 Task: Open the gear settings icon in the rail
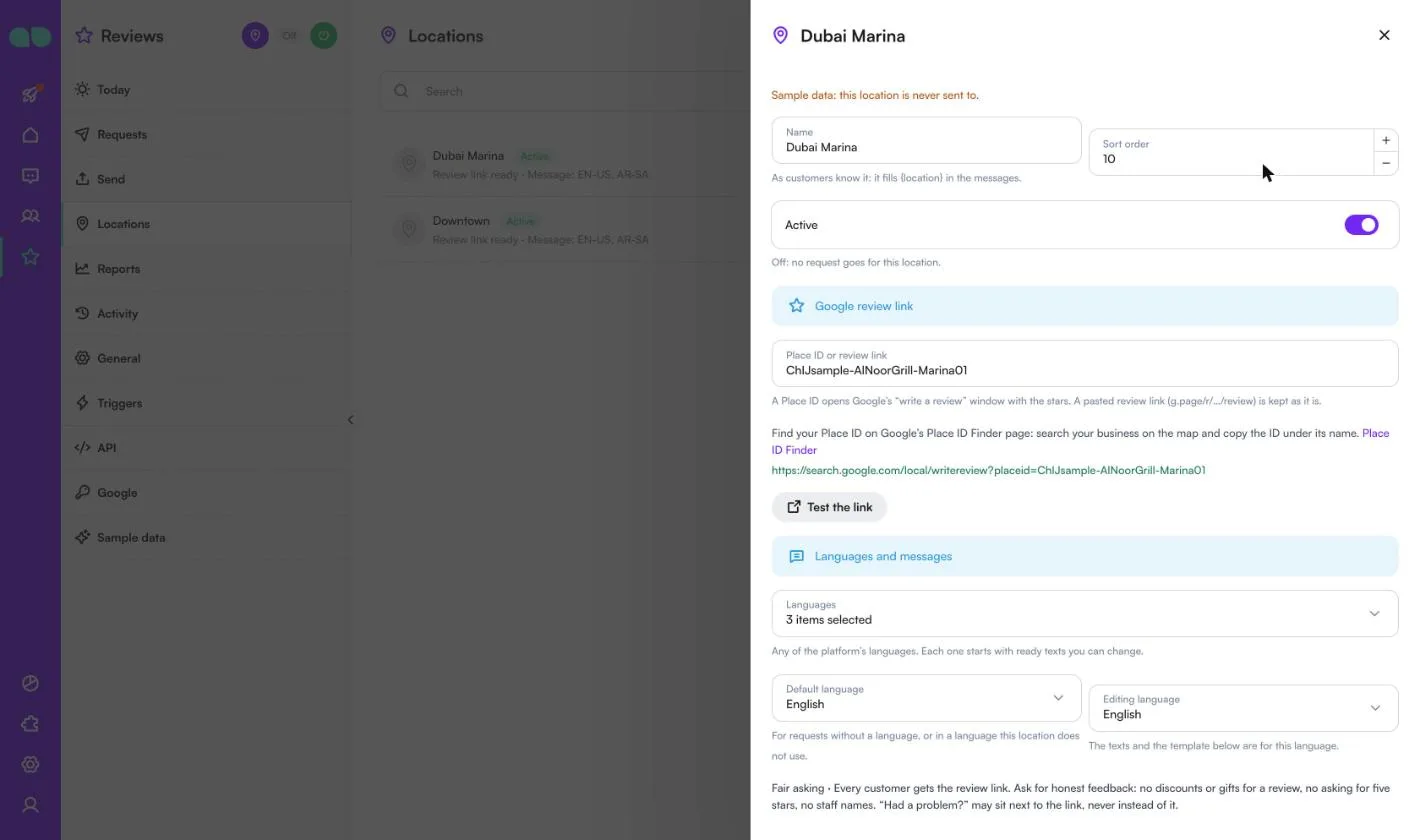pos(30,764)
